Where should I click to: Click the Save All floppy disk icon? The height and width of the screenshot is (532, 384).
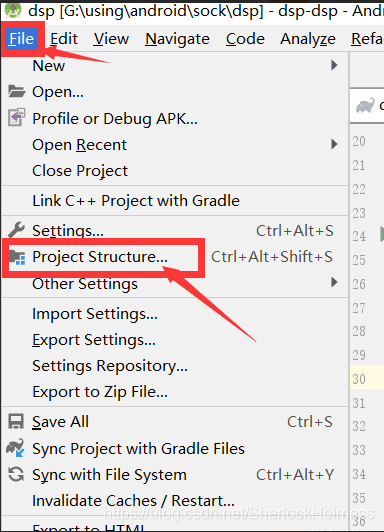point(16,422)
